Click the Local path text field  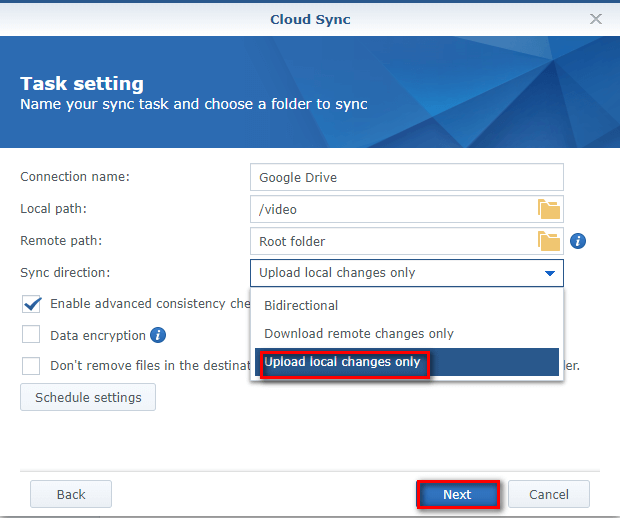392,209
